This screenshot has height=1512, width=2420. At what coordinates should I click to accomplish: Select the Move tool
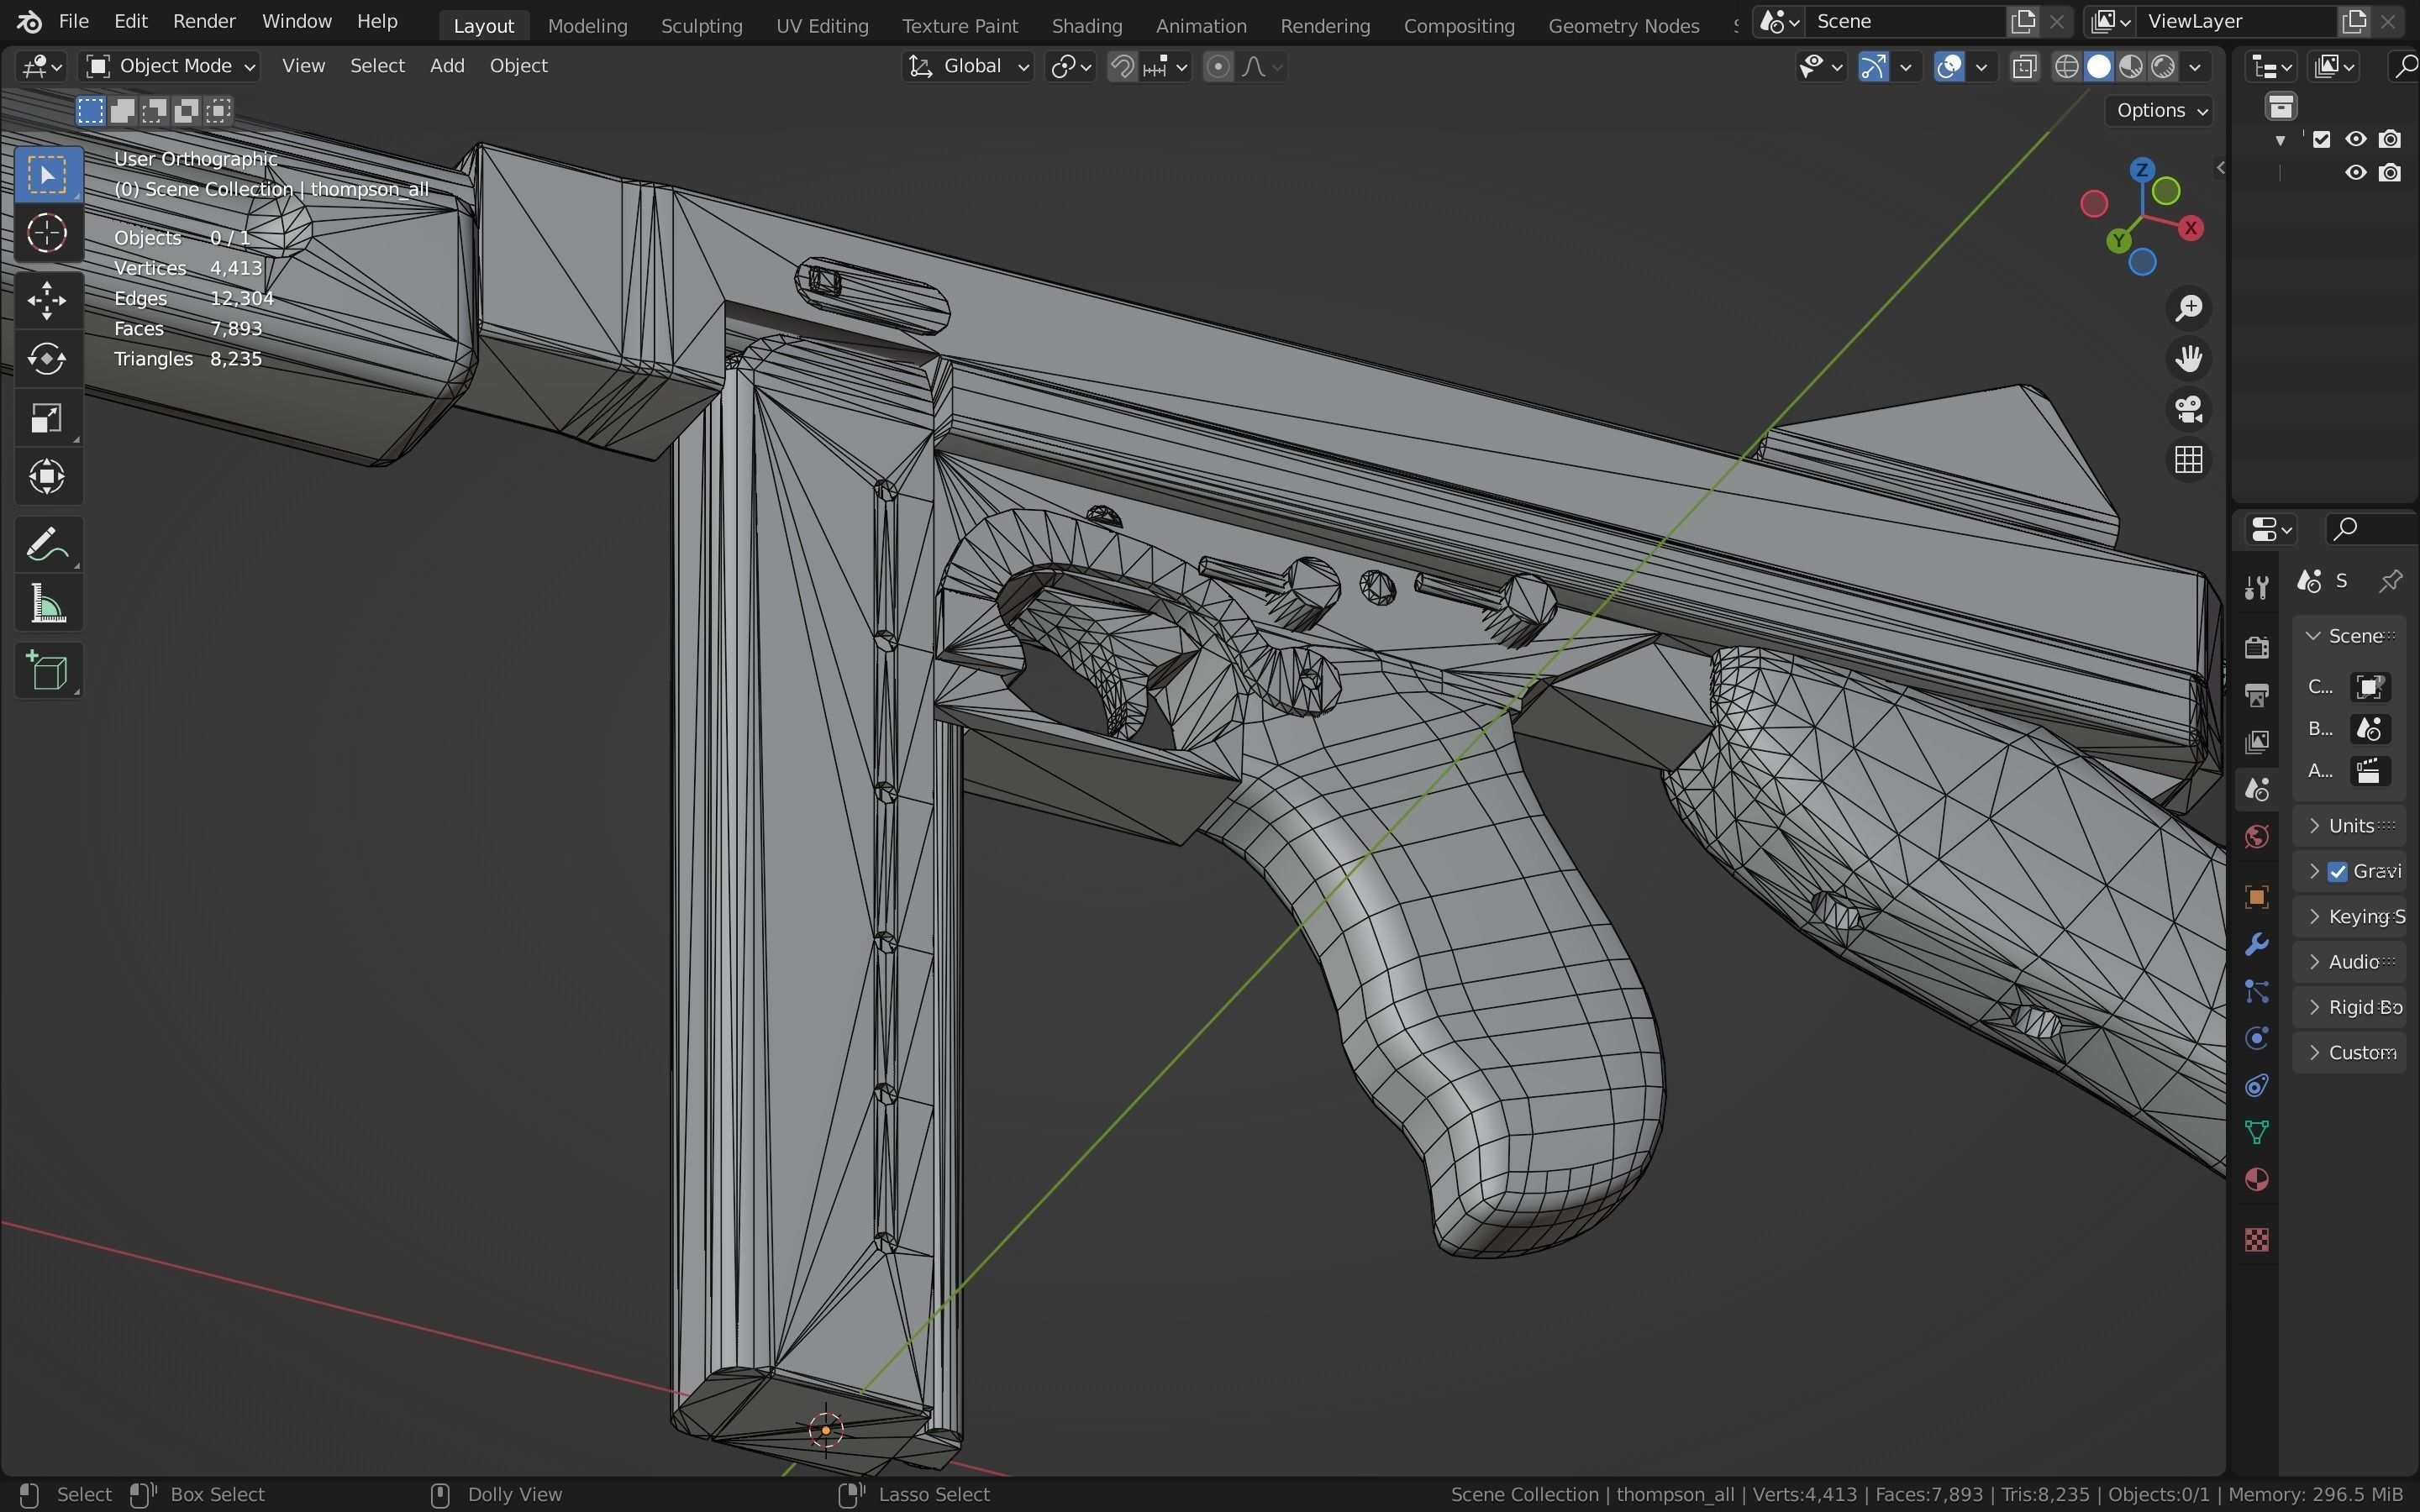pos(47,300)
